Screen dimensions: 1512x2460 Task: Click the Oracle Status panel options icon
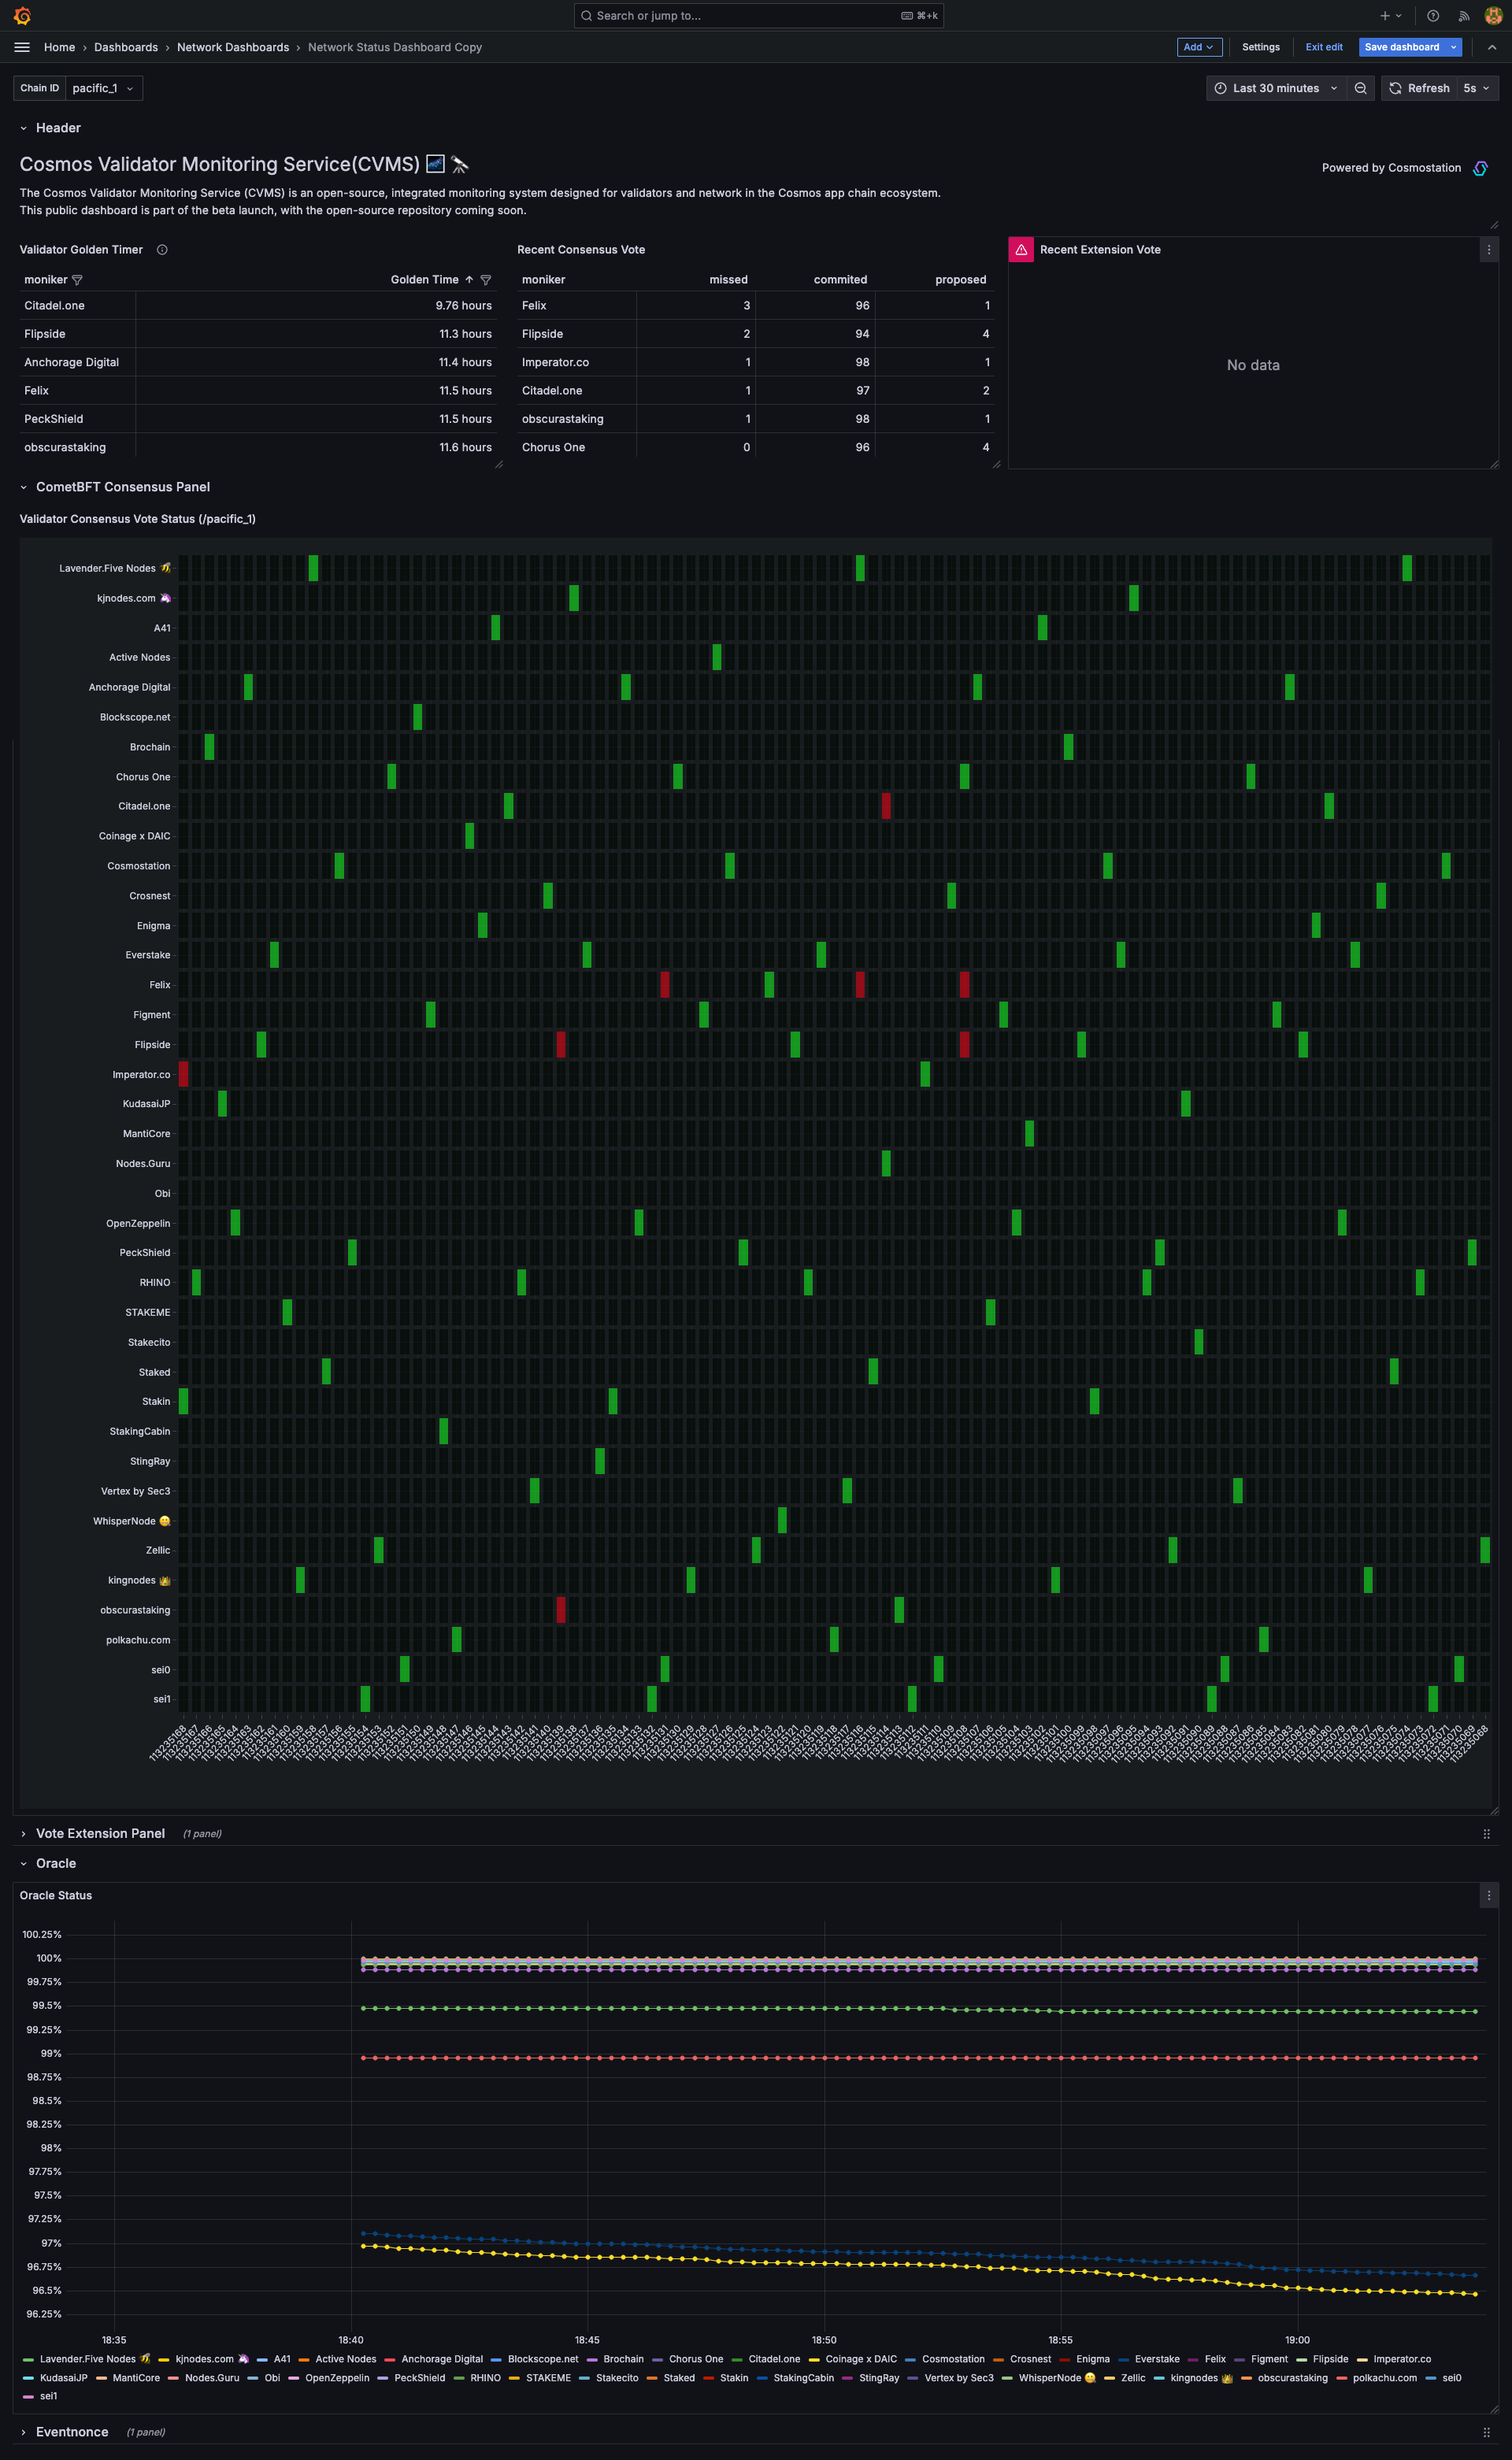1489,1896
